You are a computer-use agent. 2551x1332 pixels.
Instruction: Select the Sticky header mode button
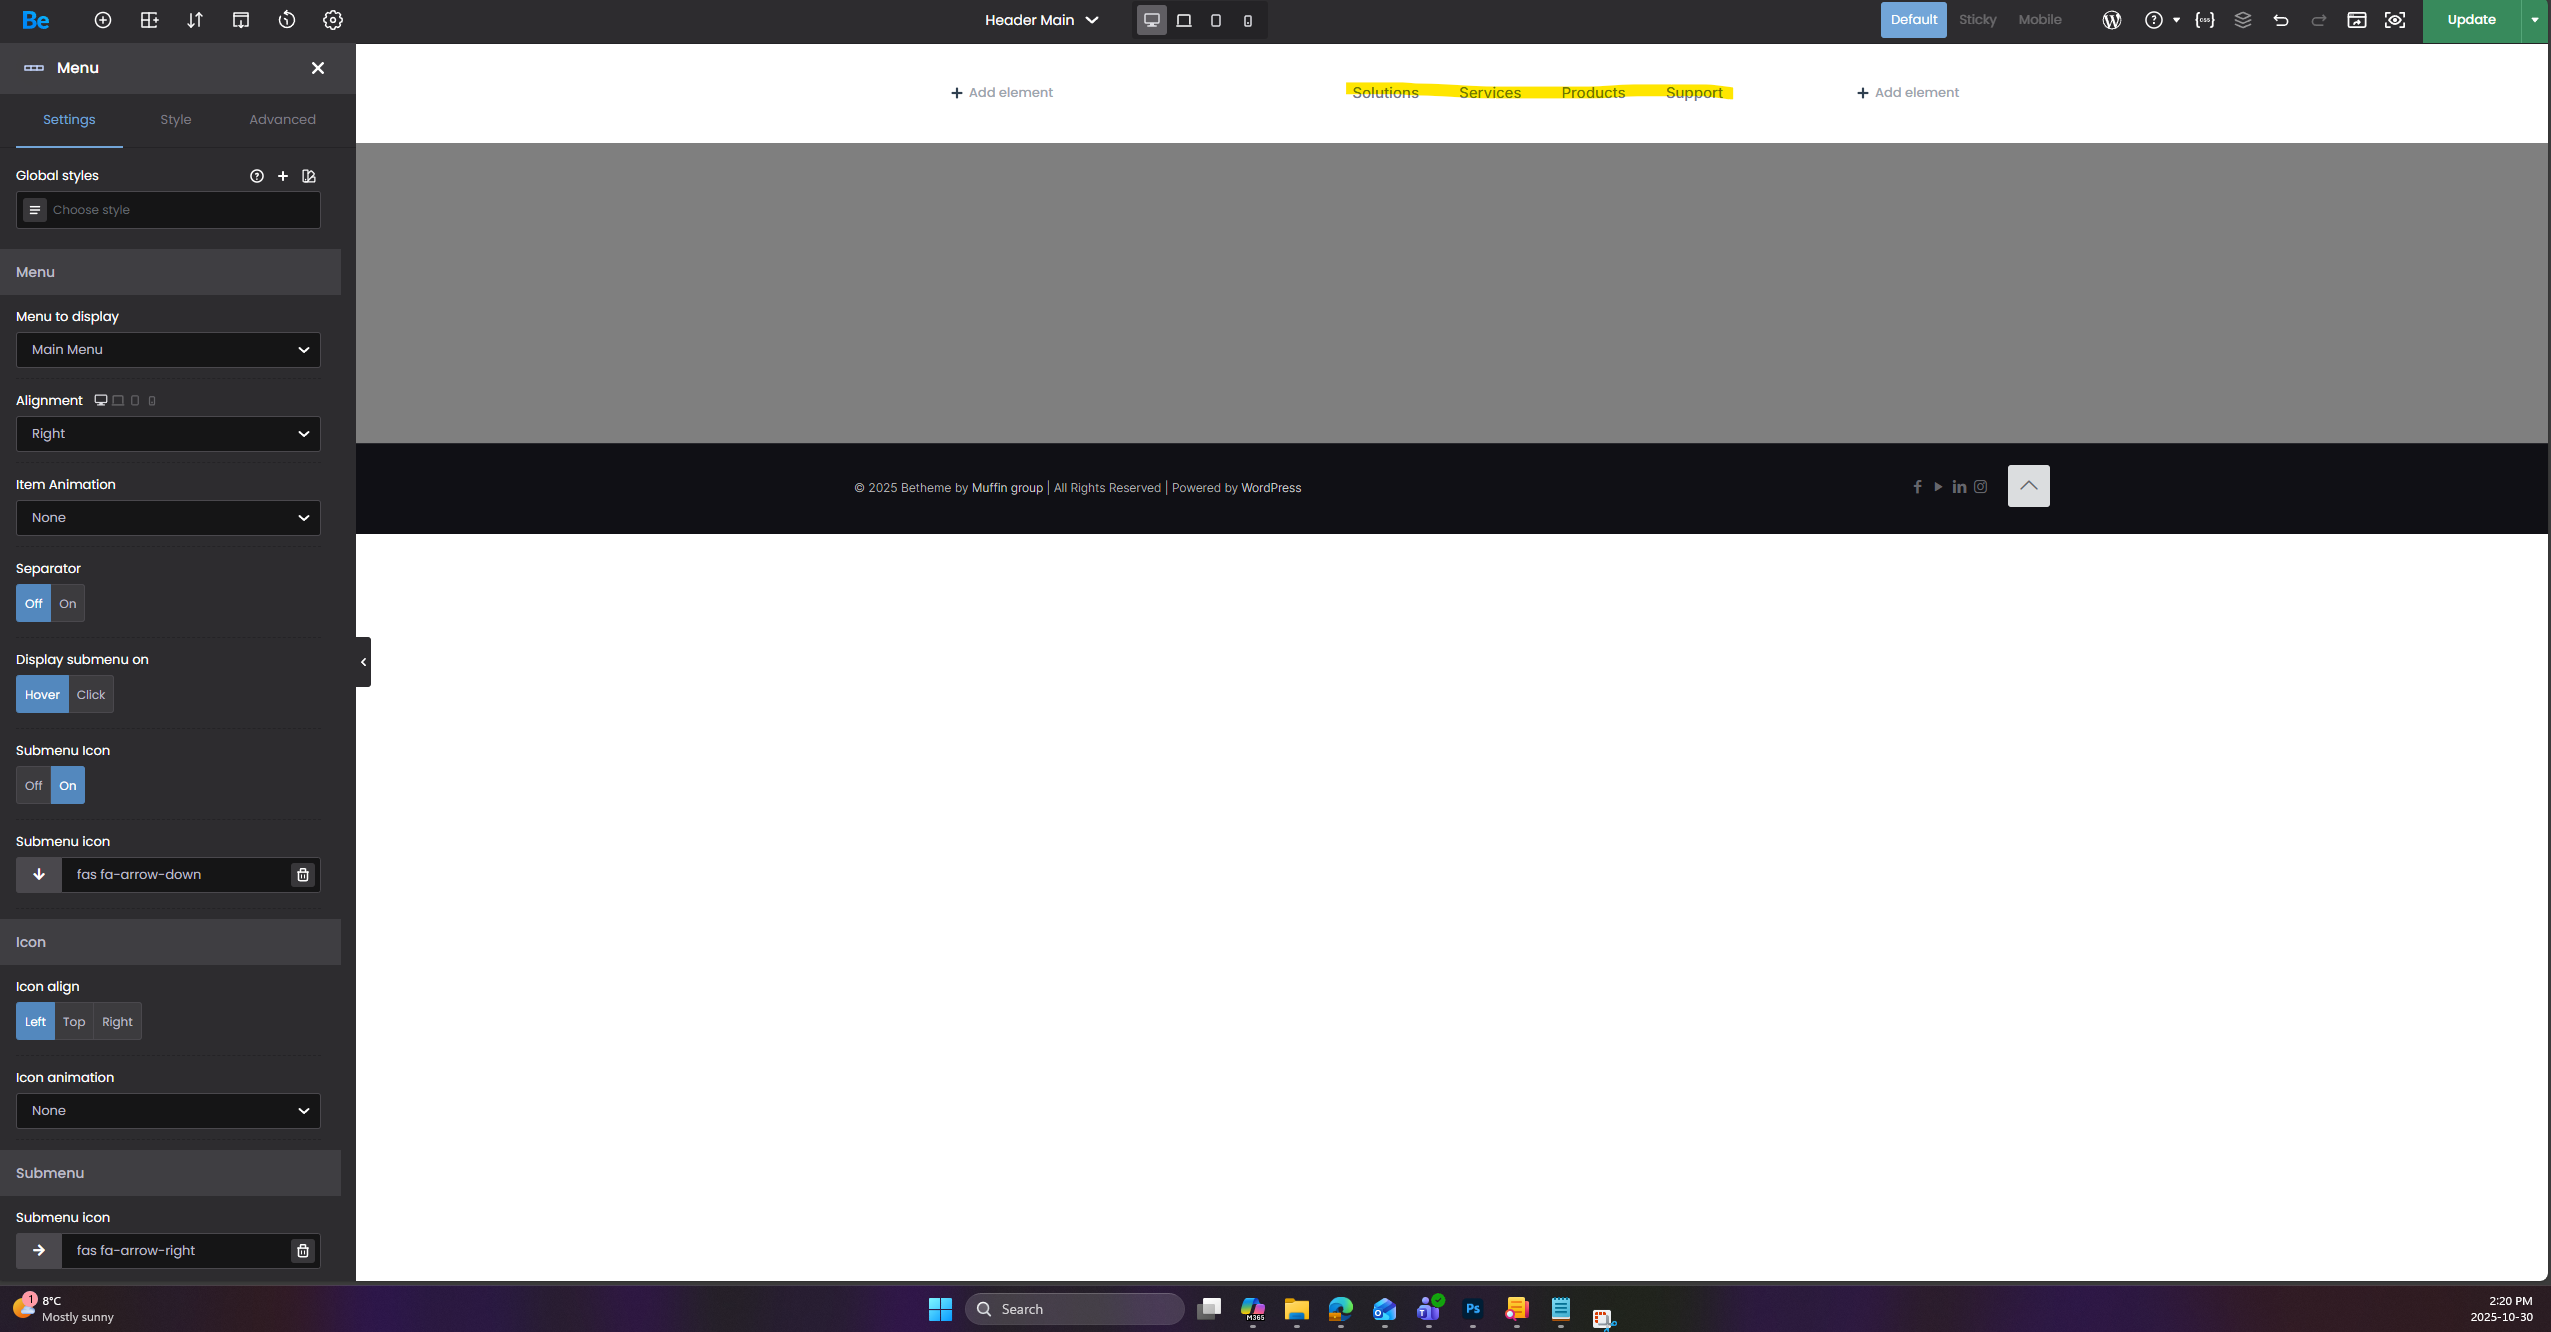pos(1976,20)
